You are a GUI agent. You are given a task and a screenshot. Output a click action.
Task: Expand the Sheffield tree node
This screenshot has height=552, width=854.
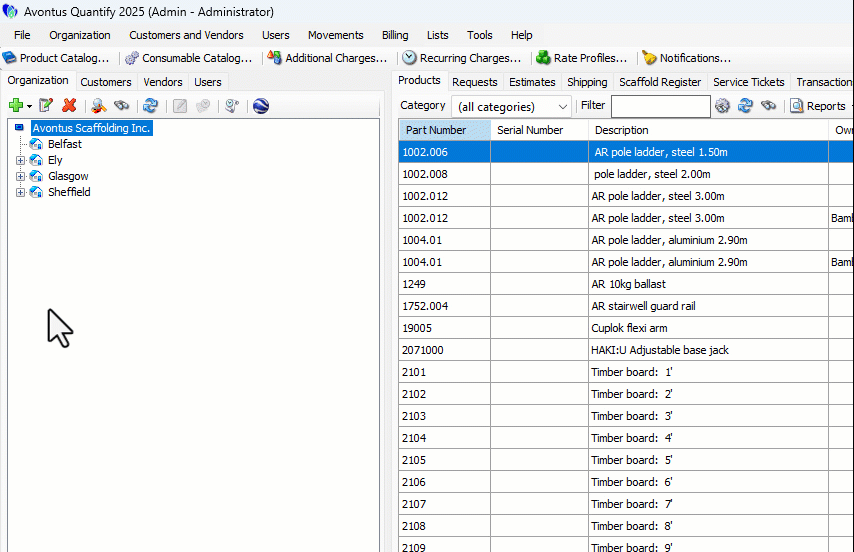[x=20, y=192]
